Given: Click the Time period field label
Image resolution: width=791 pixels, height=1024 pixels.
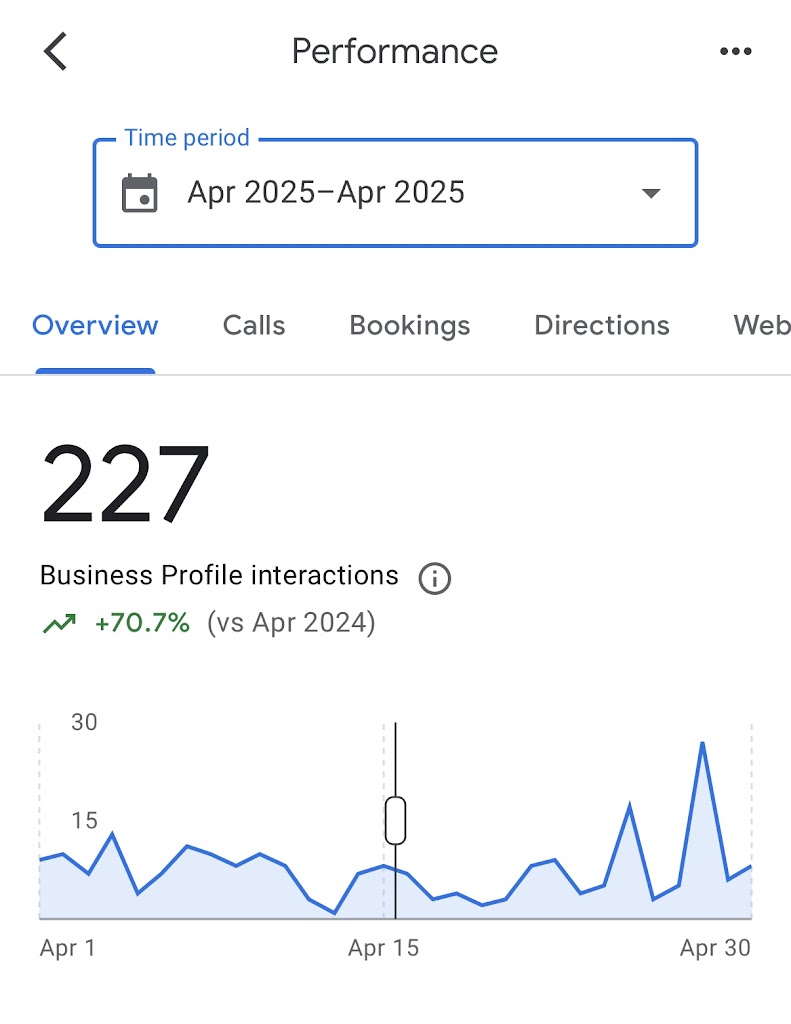Looking at the screenshot, I should click(x=187, y=138).
